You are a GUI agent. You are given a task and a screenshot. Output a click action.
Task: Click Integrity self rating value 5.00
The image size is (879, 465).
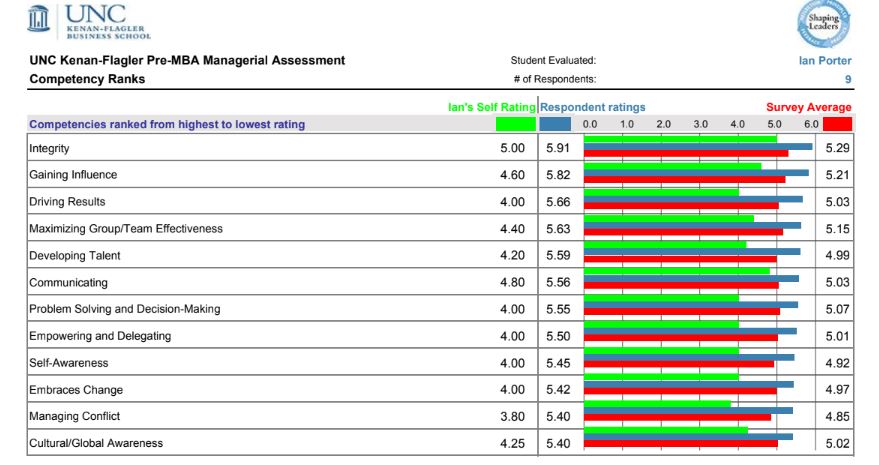click(x=512, y=148)
